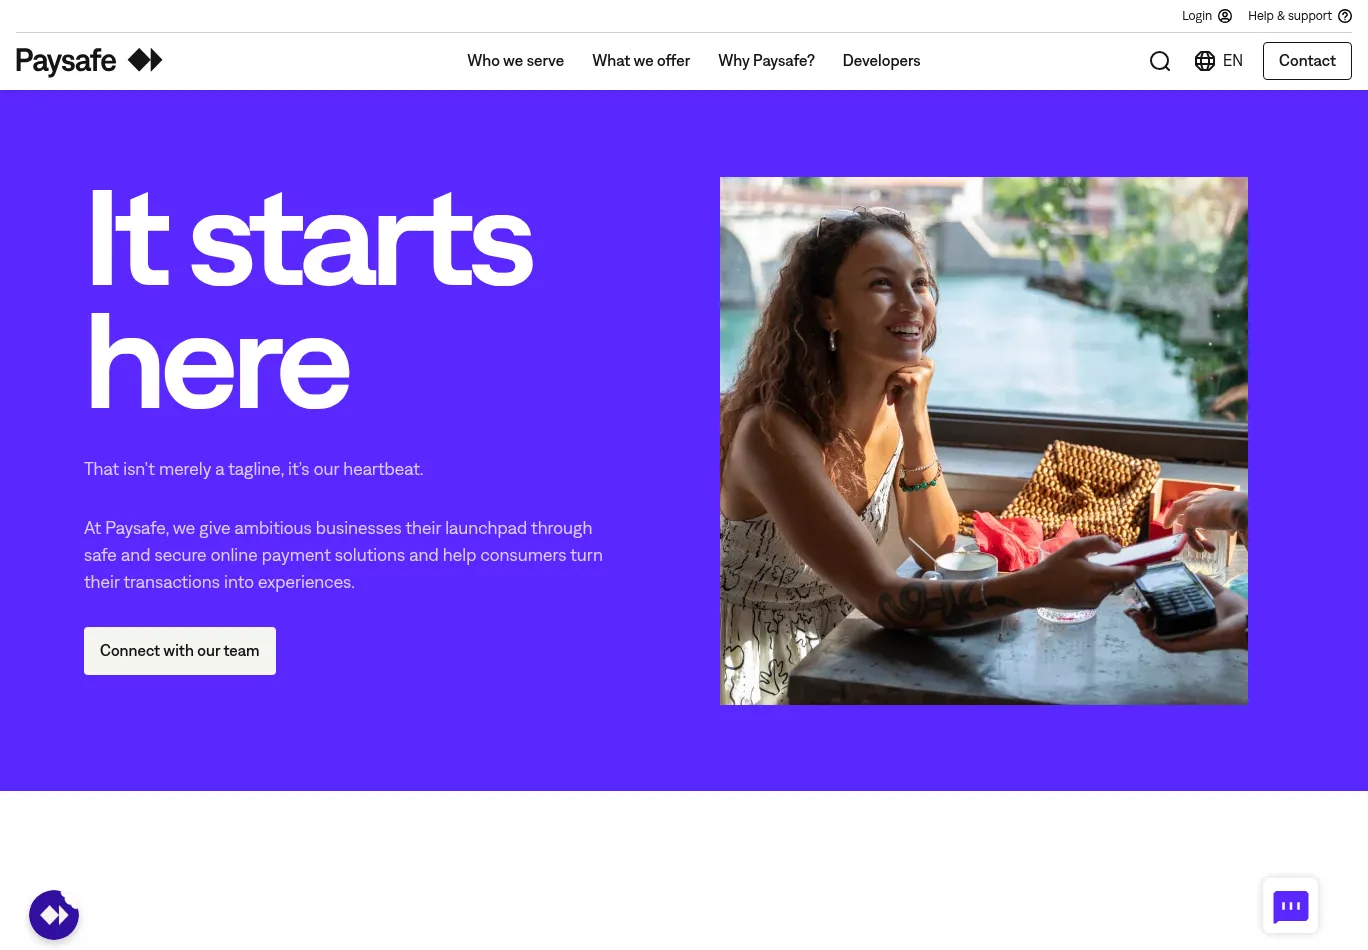
Task: Expand the What we offer menu
Action: click(x=641, y=61)
